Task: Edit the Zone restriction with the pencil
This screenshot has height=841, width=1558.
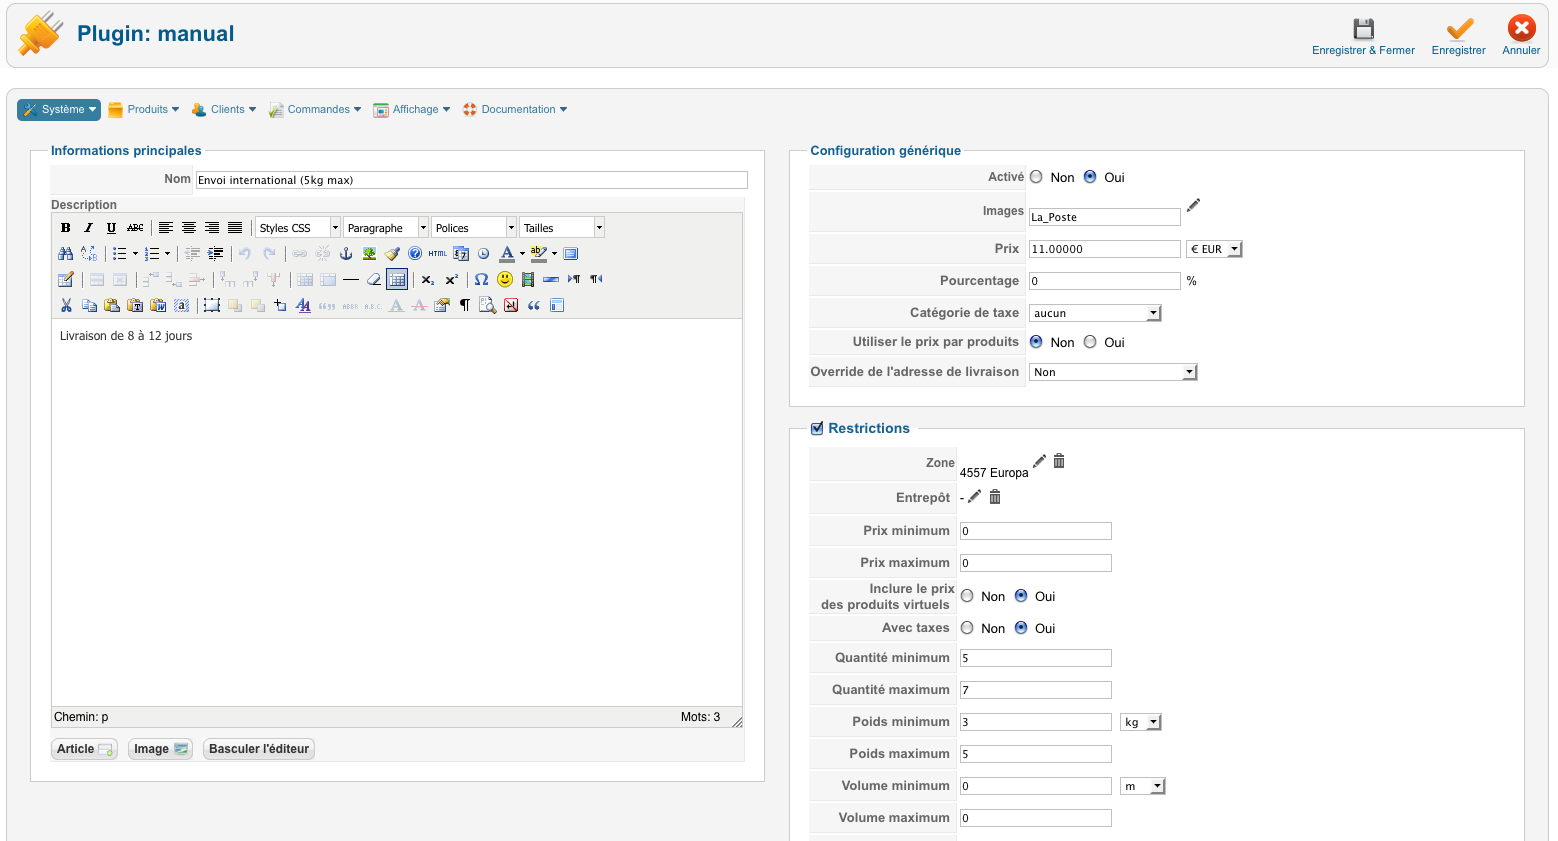Action: [x=1040, y=461]
